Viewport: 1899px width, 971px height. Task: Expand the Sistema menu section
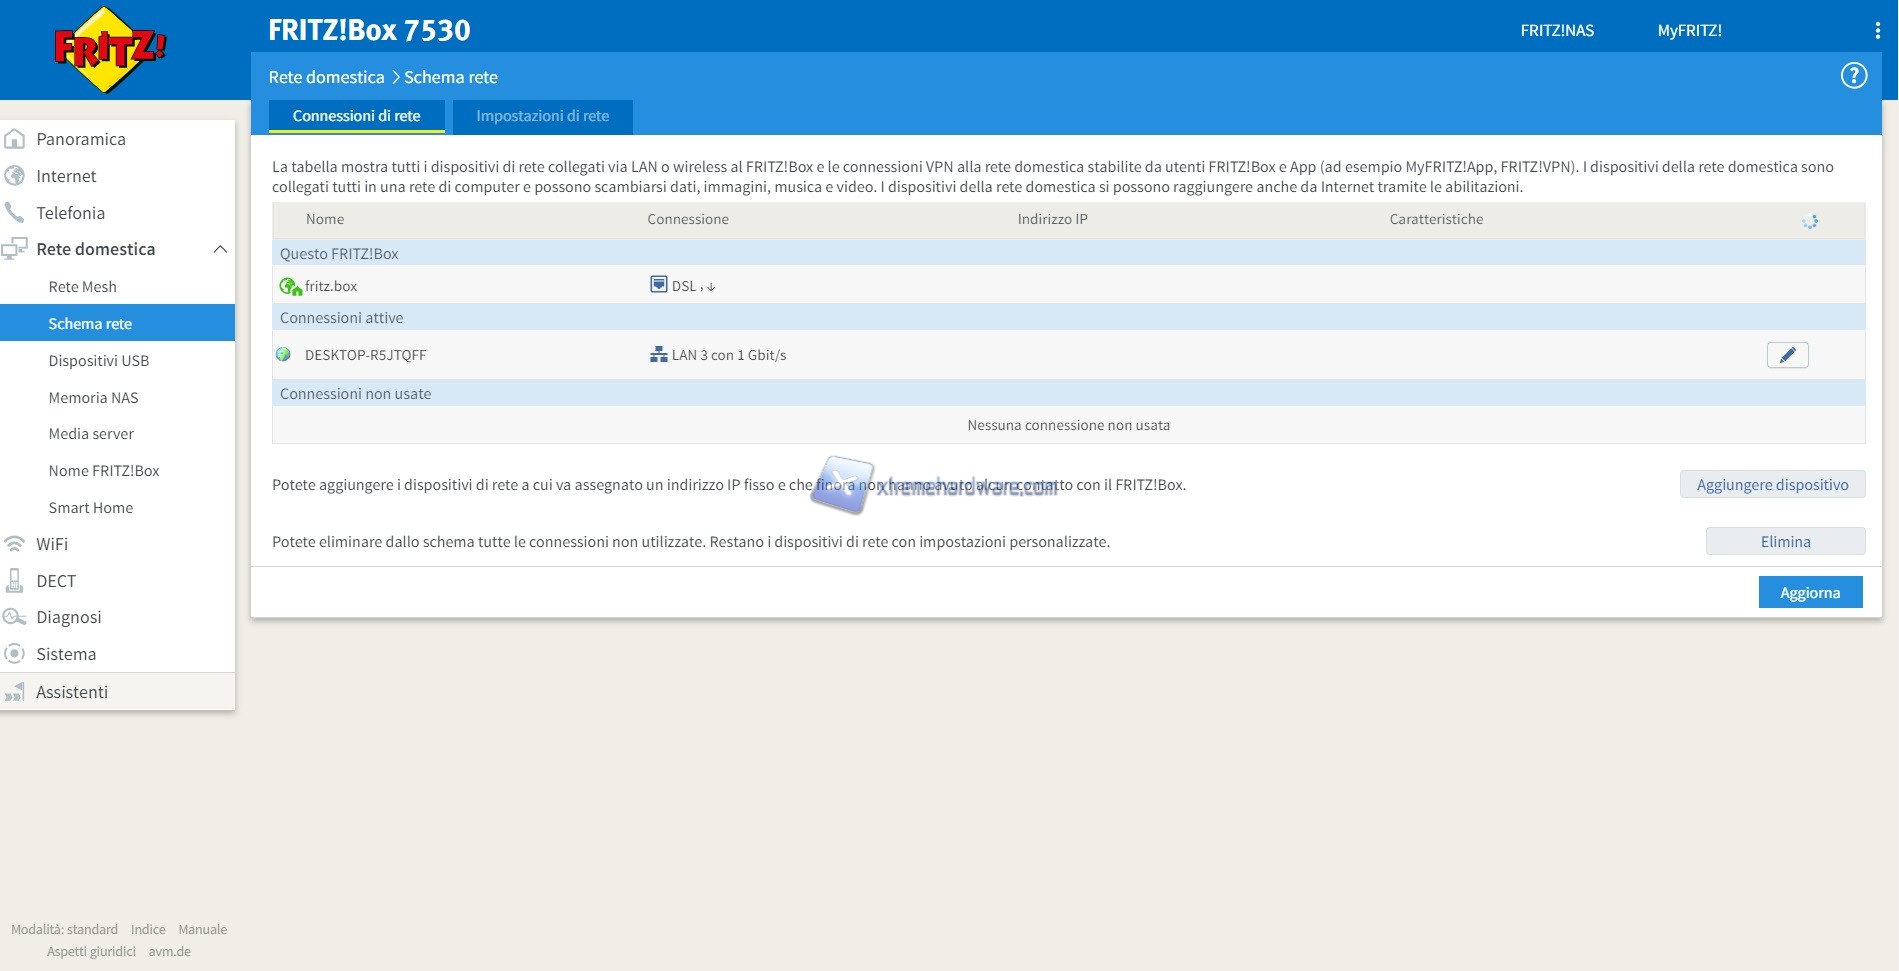(x=66, y=654)
